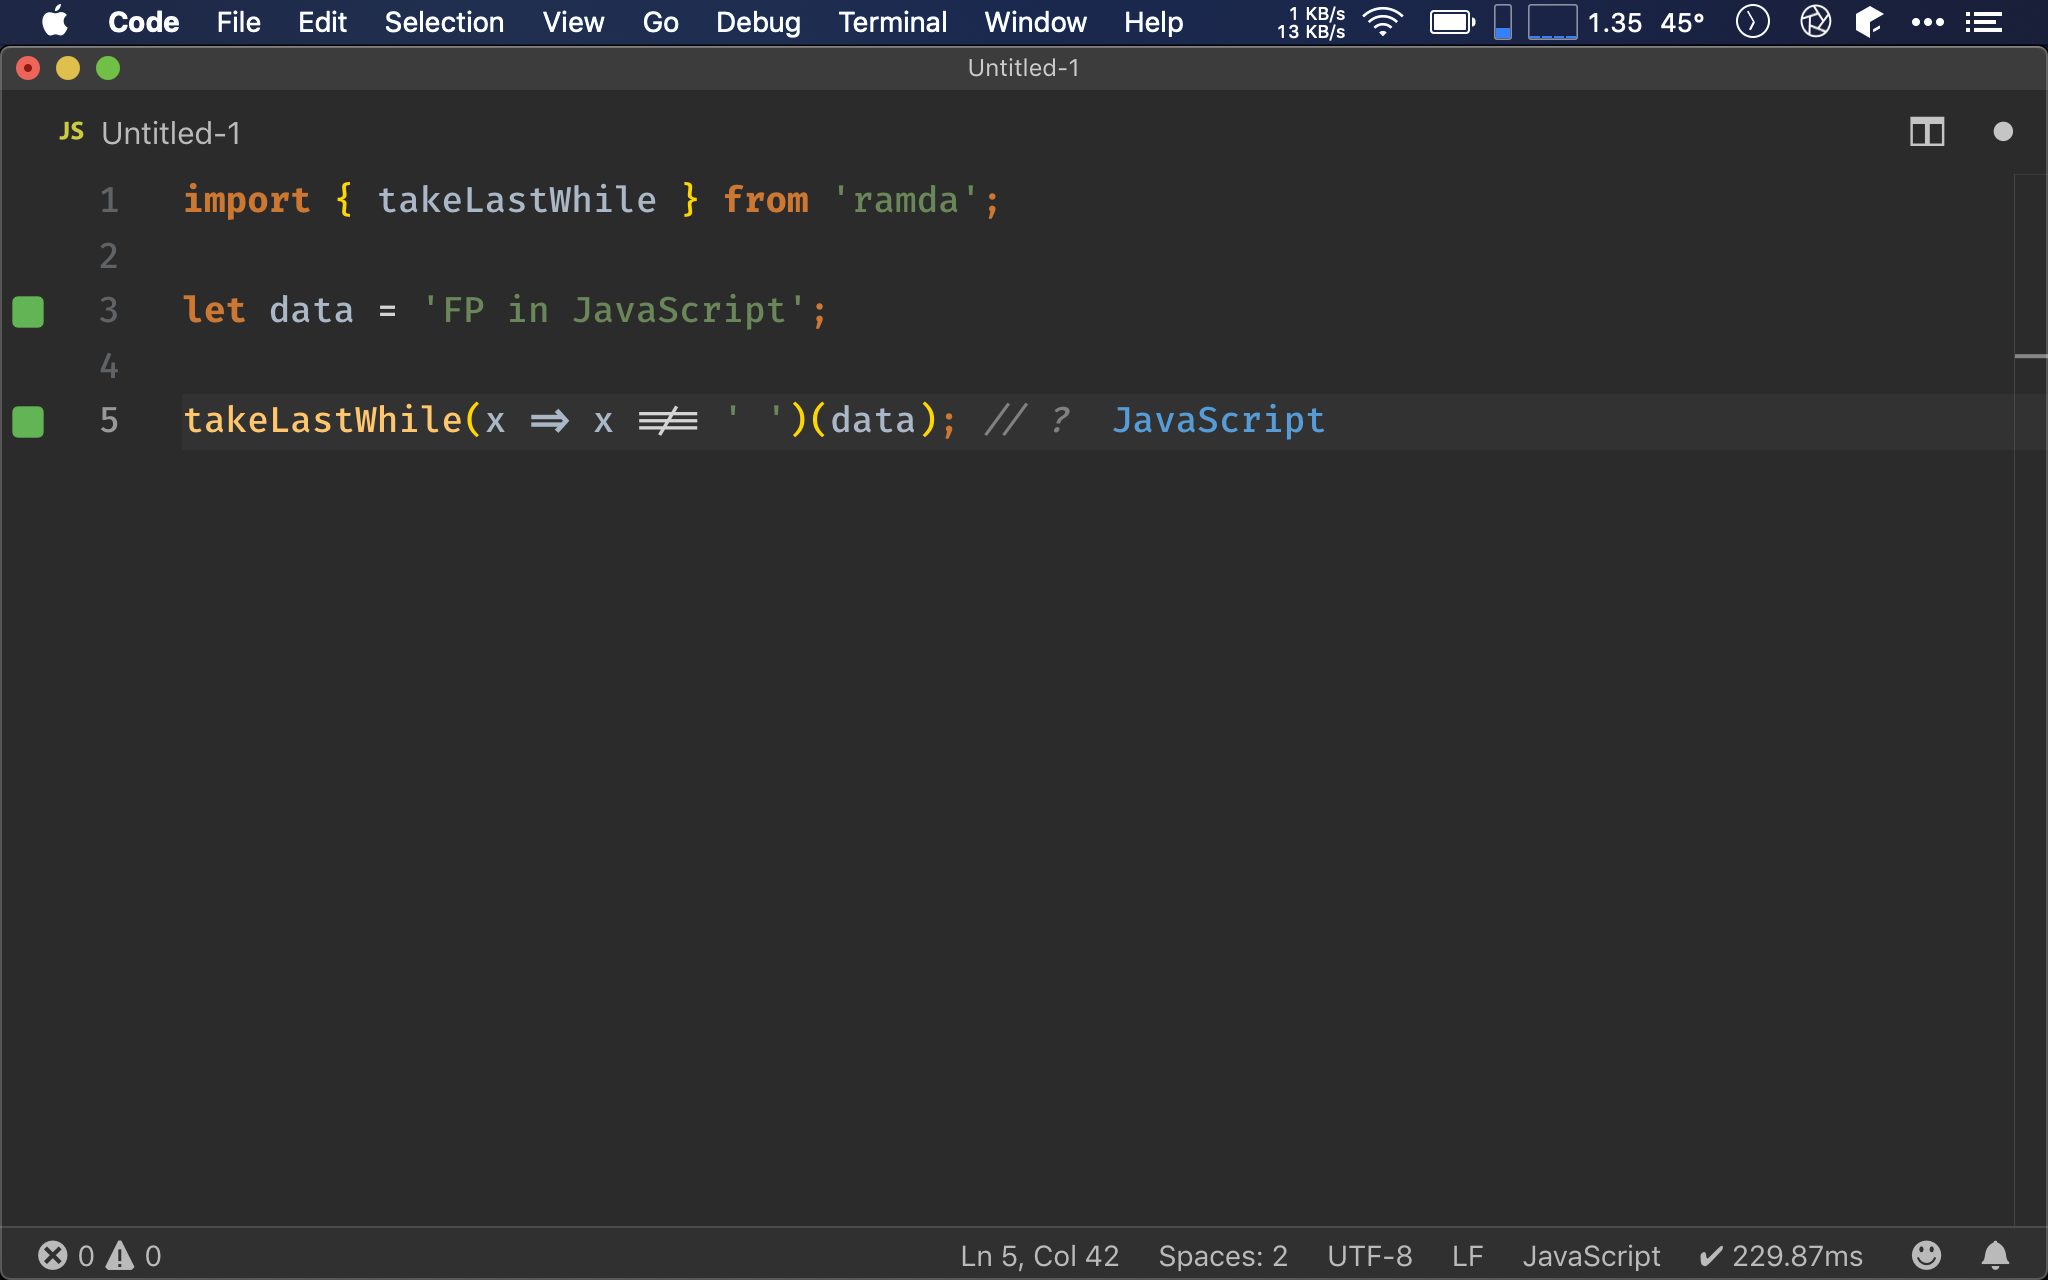Select the network activity indicator
The height and width of the screenshot is (1280, 2048).
tap(1312, 21)
